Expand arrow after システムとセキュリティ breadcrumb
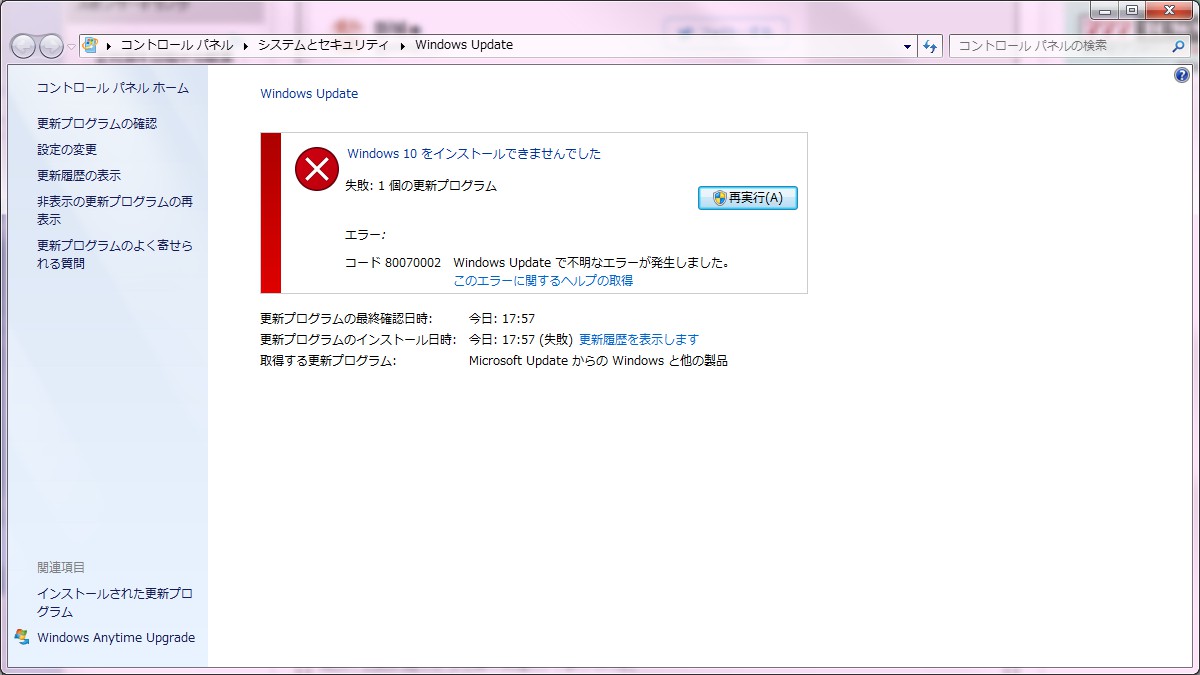Screen dimensions: 1200x675 [x=403, y=45]
